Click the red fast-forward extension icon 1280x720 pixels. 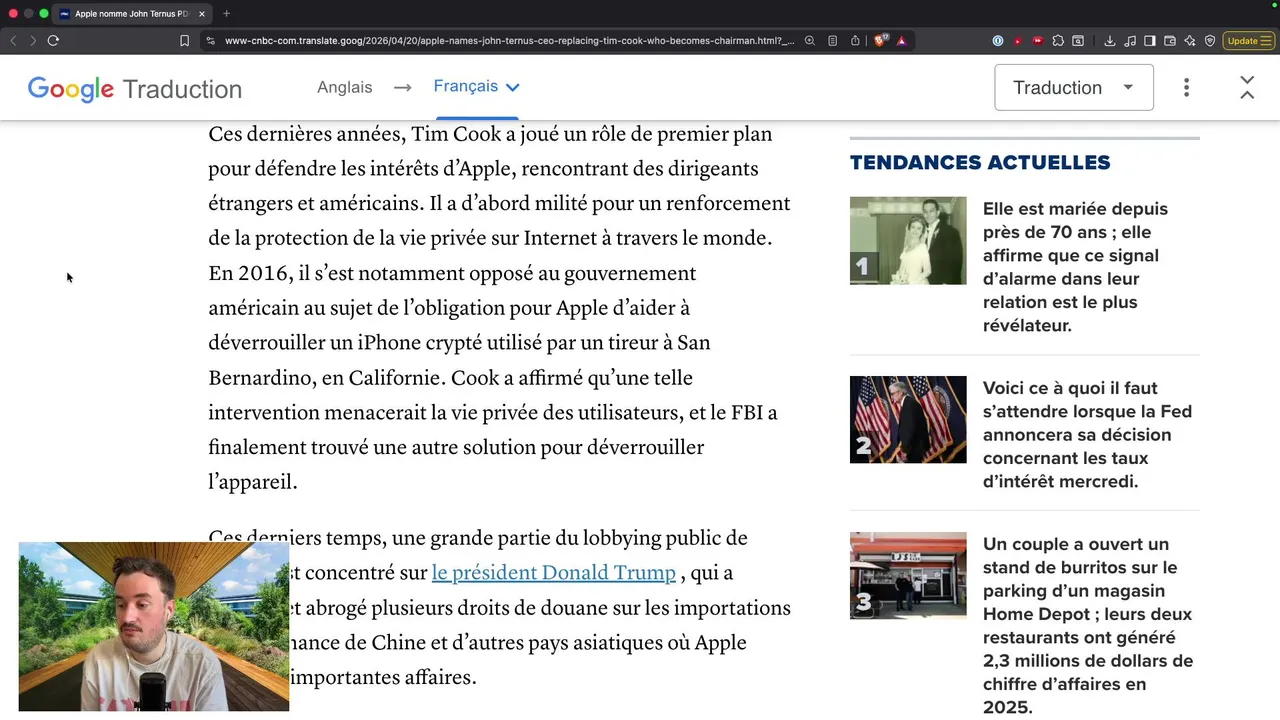[x=1038, y=41]
